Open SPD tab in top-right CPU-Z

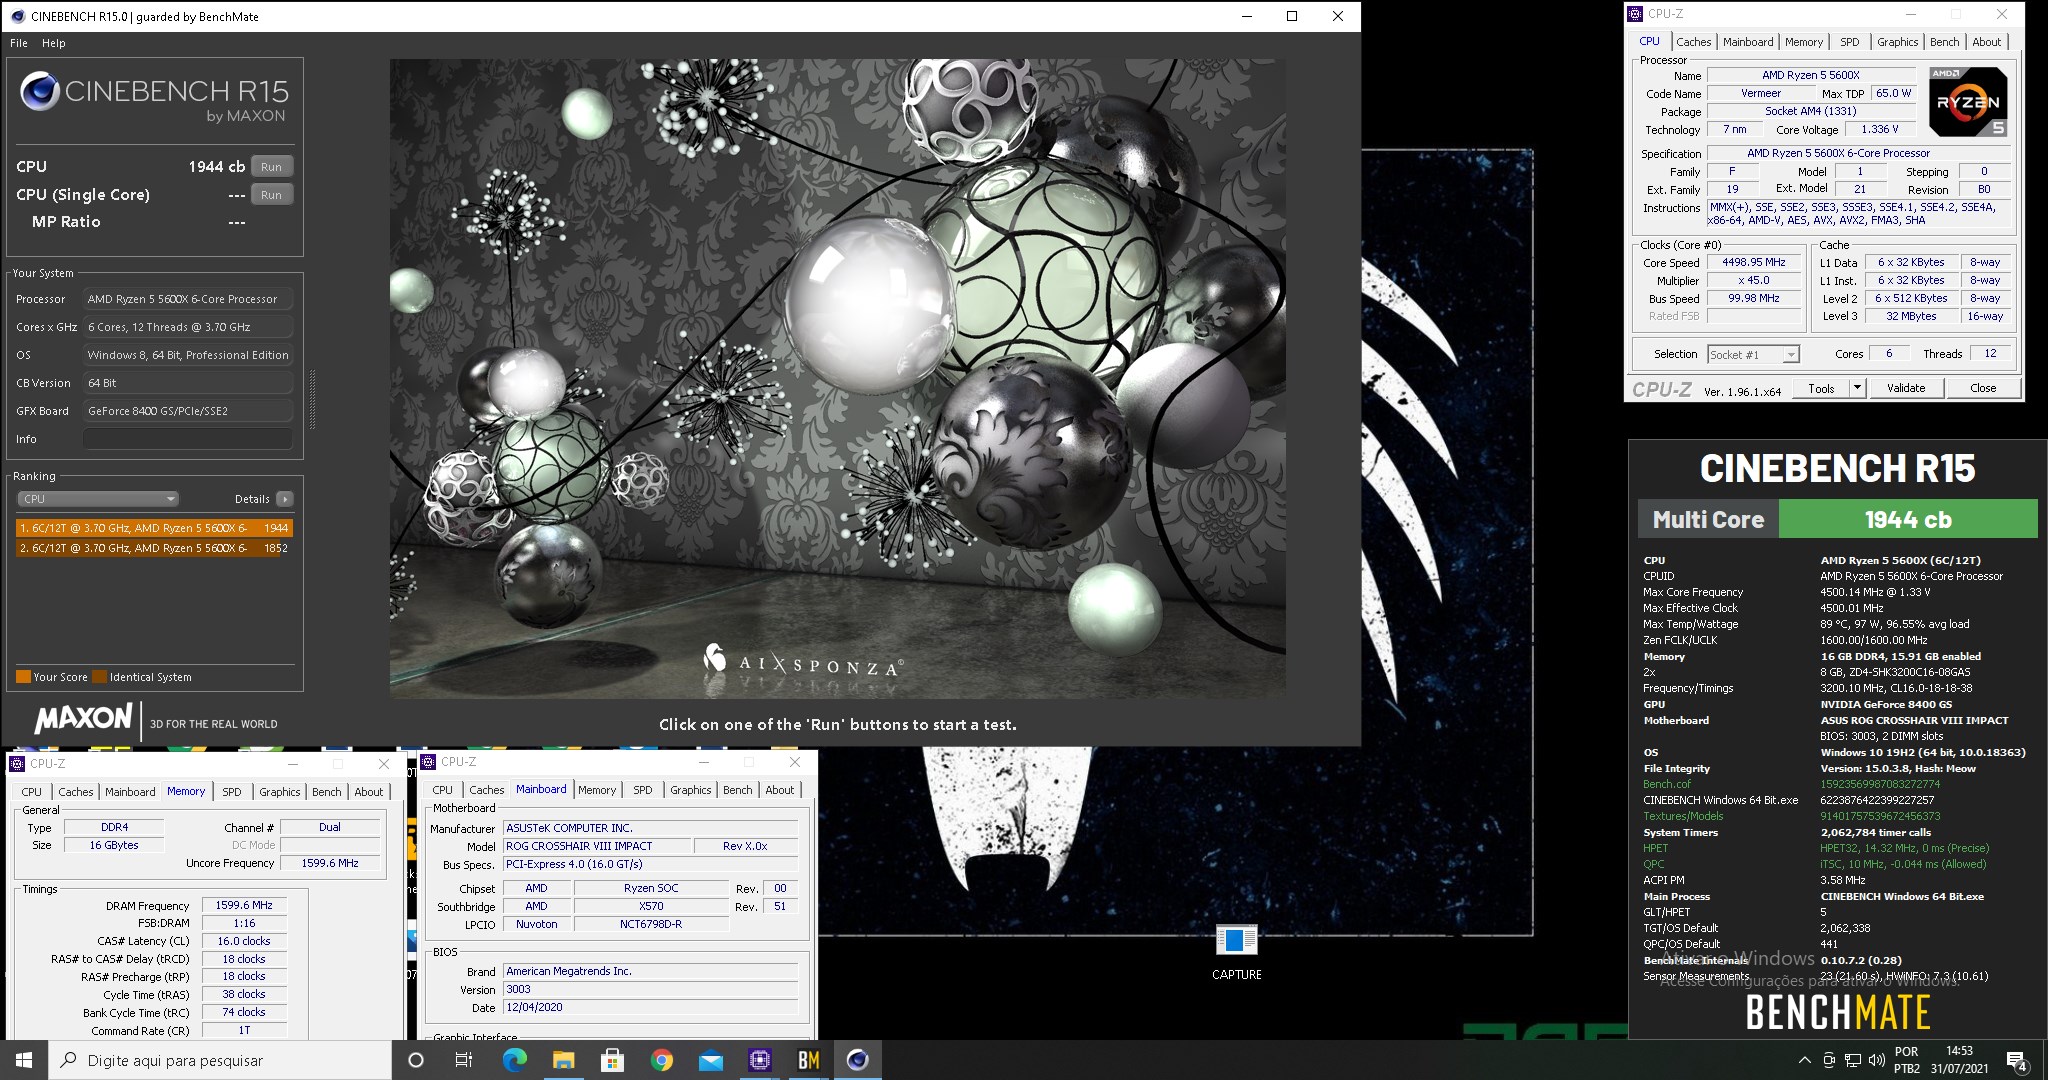coord(1850,42)
